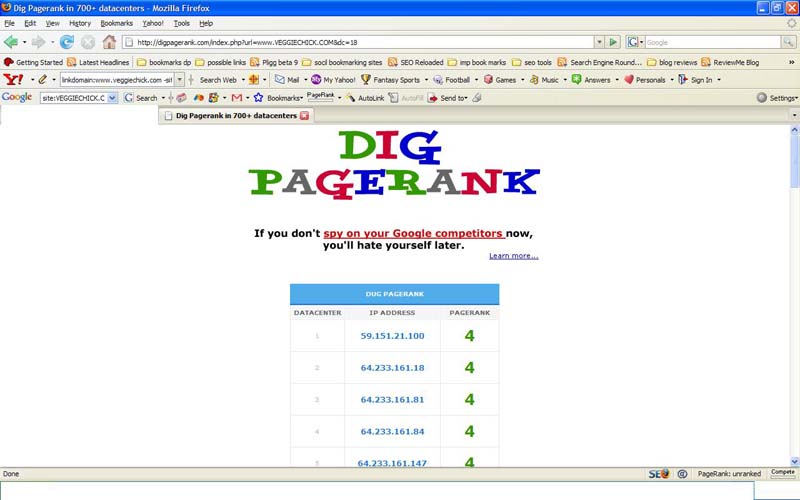Open the Bookmarks menu

pos(116,23)
